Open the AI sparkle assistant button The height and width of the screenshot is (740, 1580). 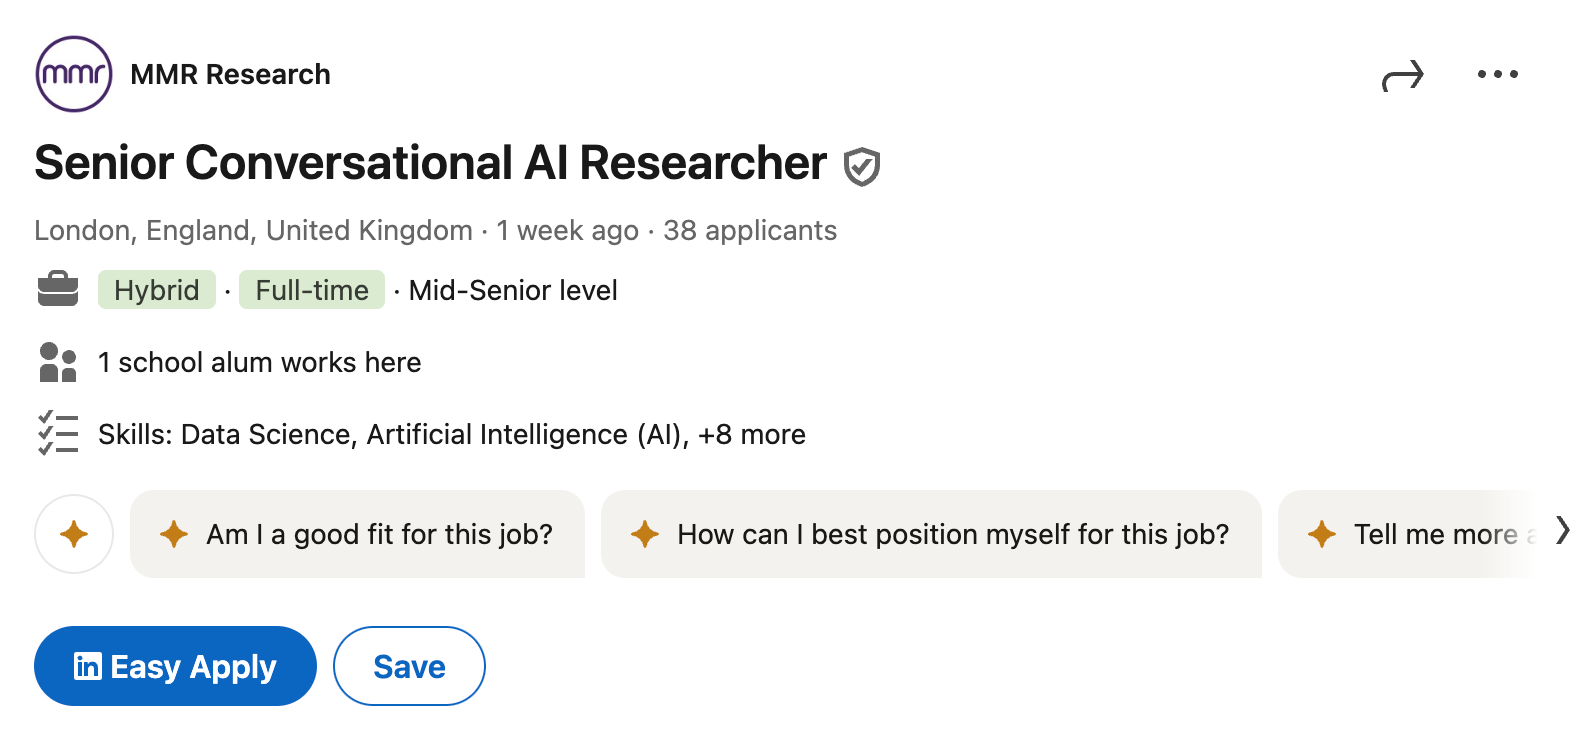(74, 534)
